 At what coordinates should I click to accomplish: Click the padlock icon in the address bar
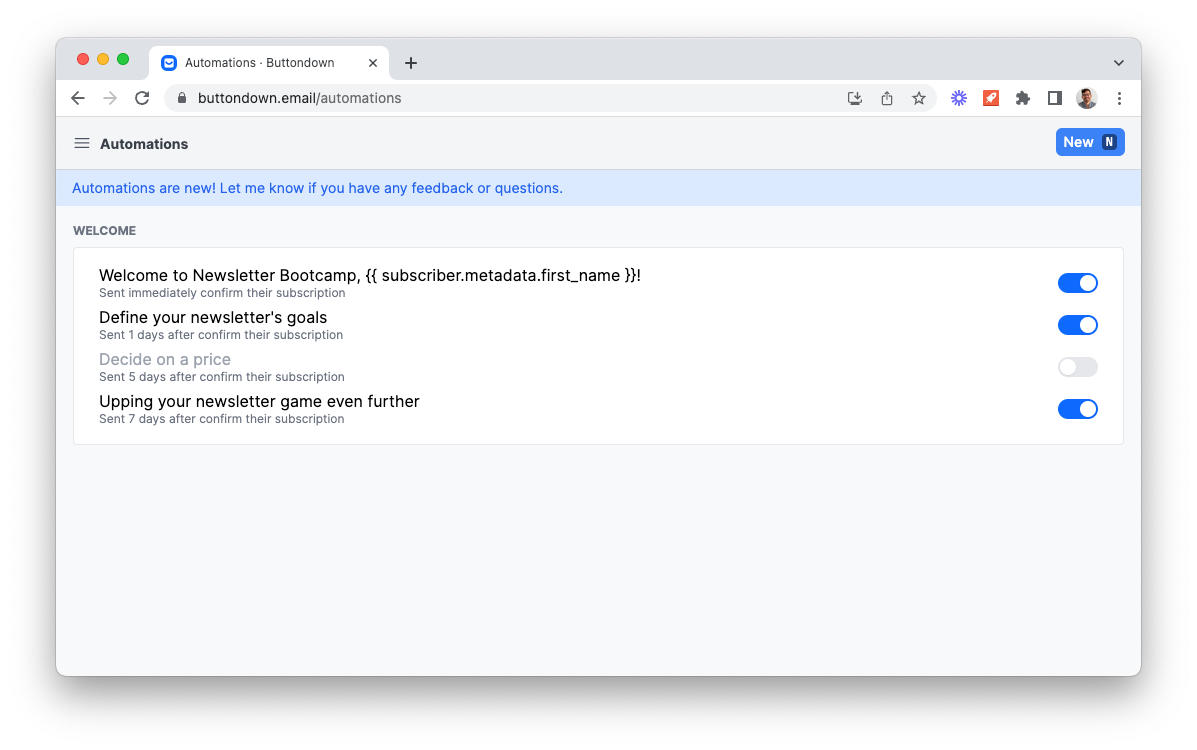click(181, 98)
